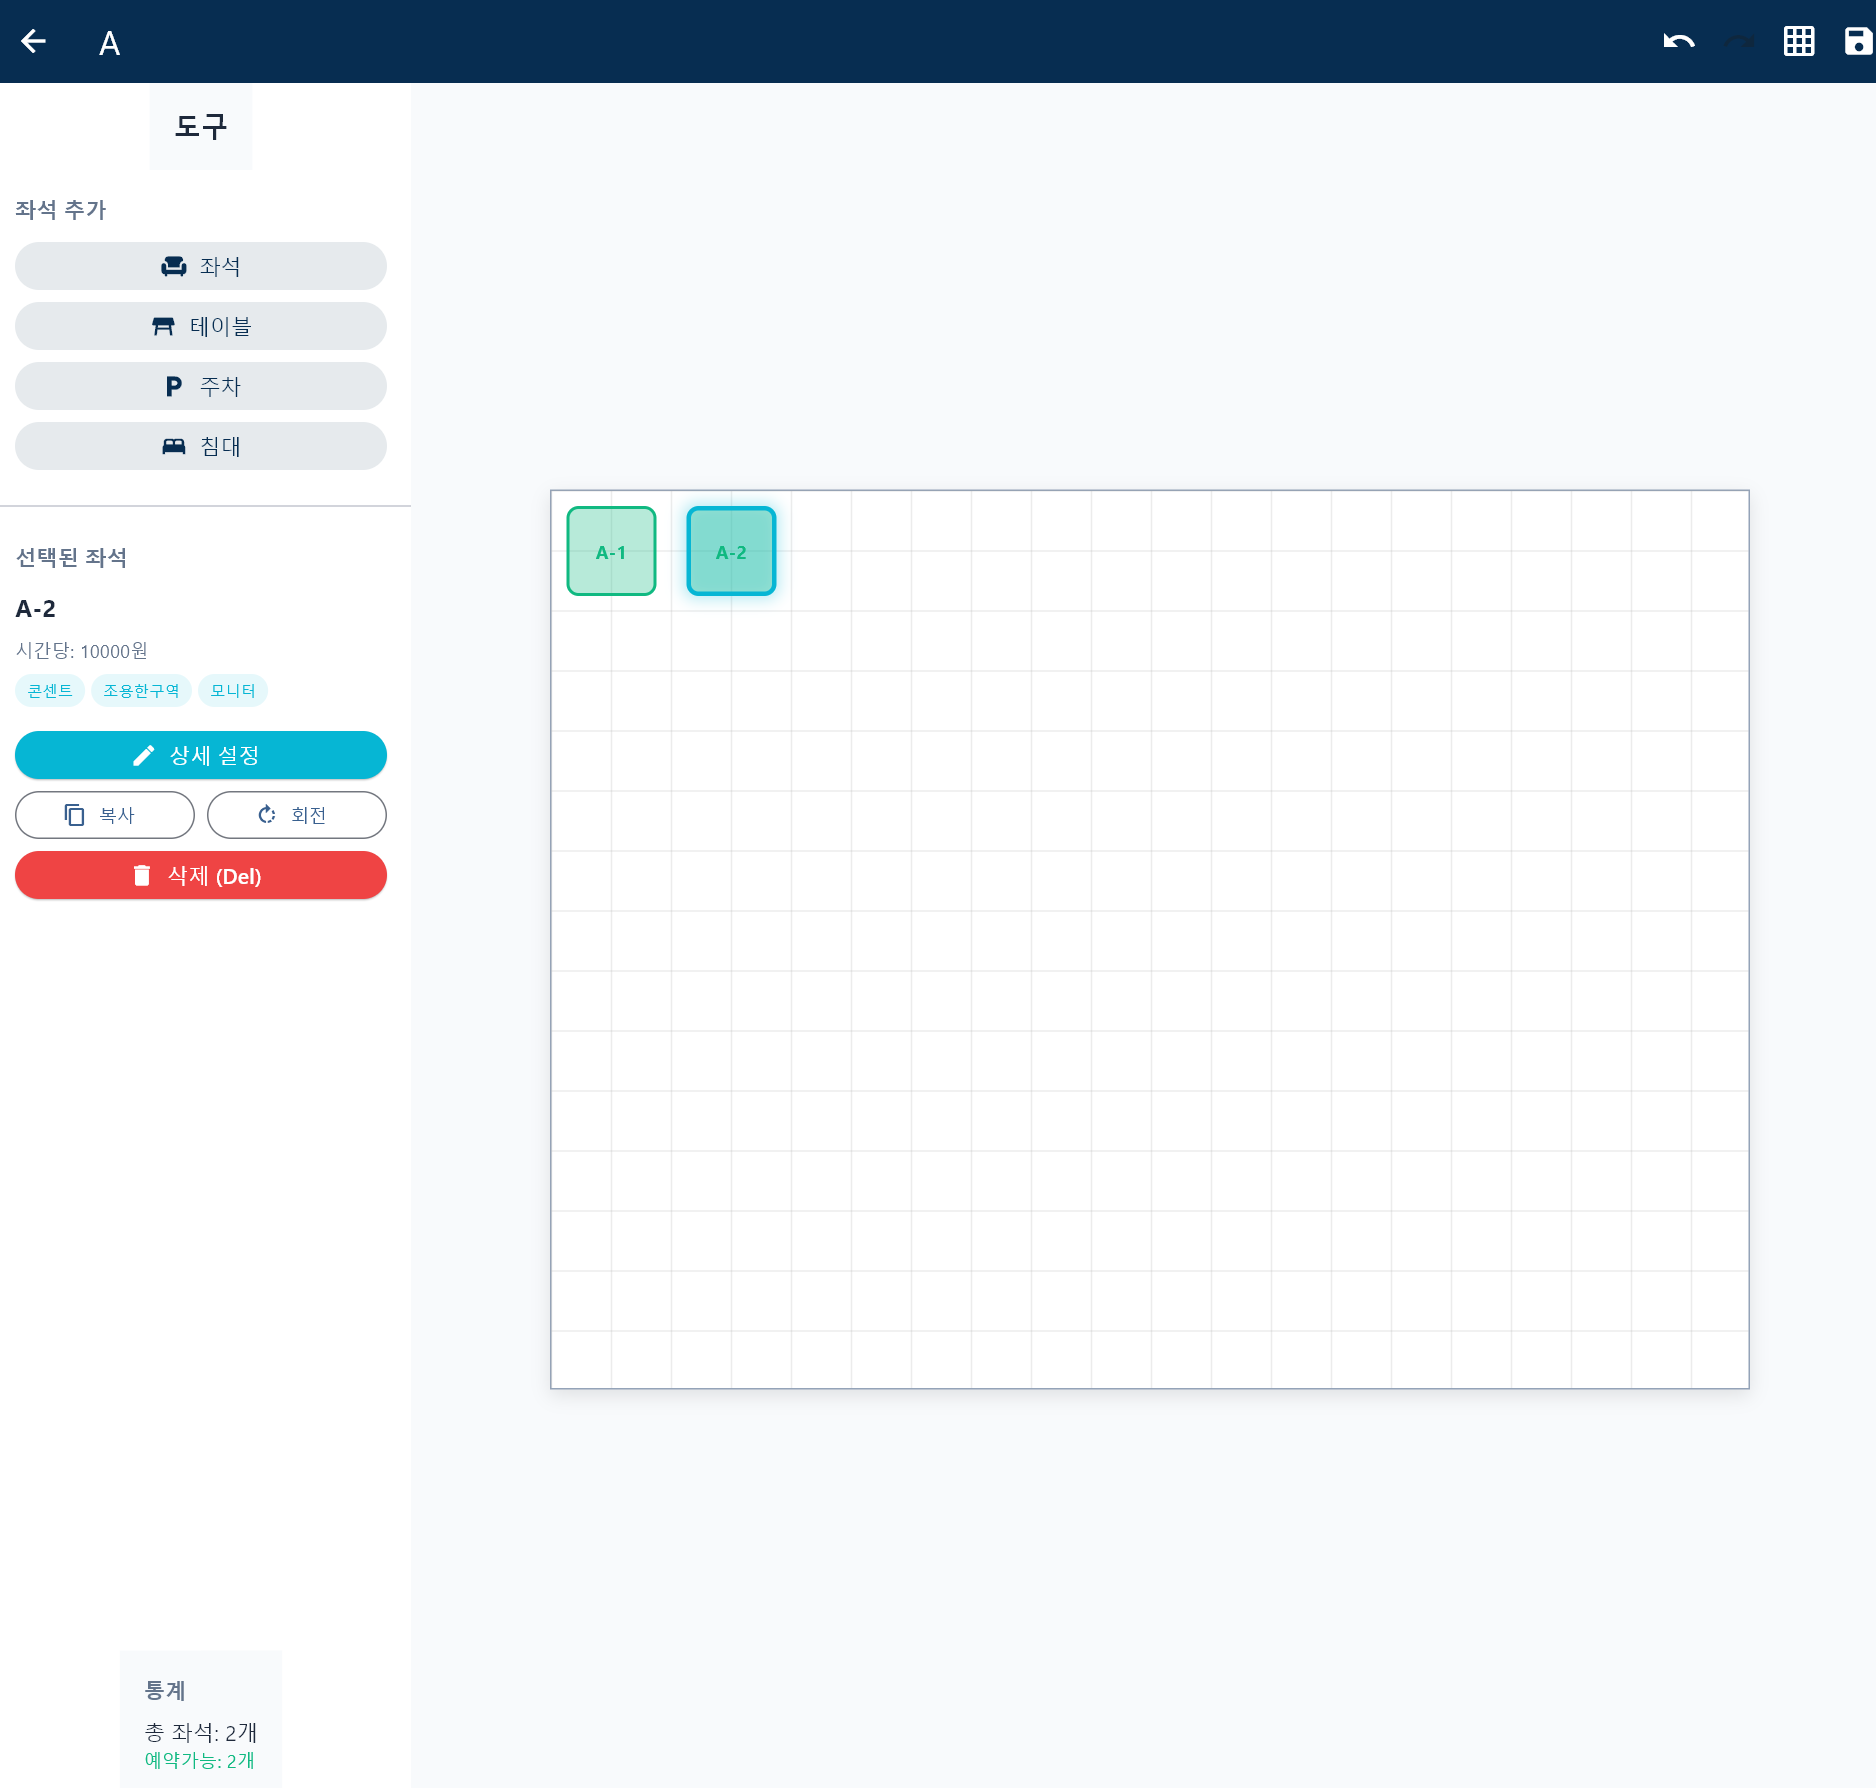Add a 침대 bed element
Image resolution: width=1876 pixels, height=1788 pixels.
click(x=201, y=446)
